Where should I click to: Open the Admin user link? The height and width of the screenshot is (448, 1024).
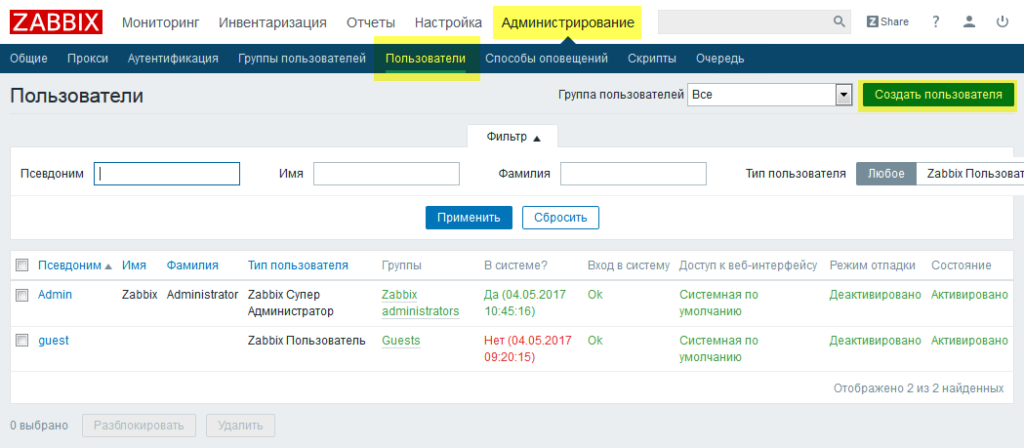click(x=55, y=295)
